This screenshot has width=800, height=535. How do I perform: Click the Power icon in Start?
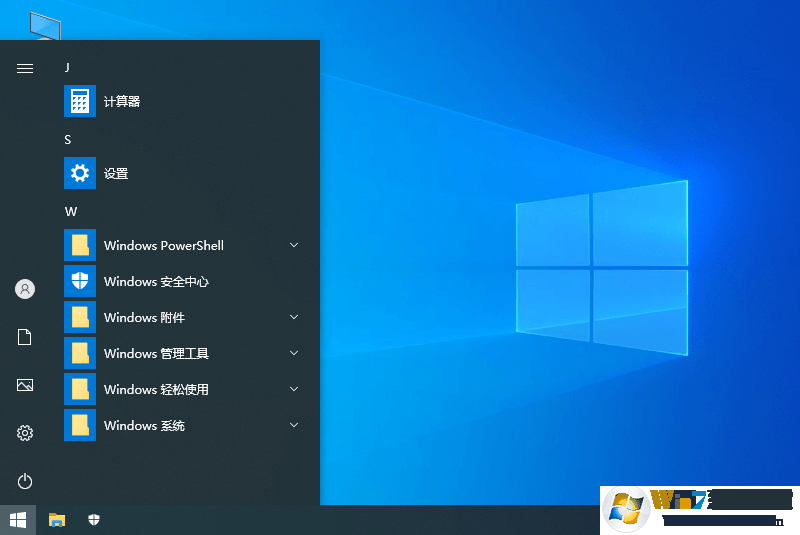point(25,481)
